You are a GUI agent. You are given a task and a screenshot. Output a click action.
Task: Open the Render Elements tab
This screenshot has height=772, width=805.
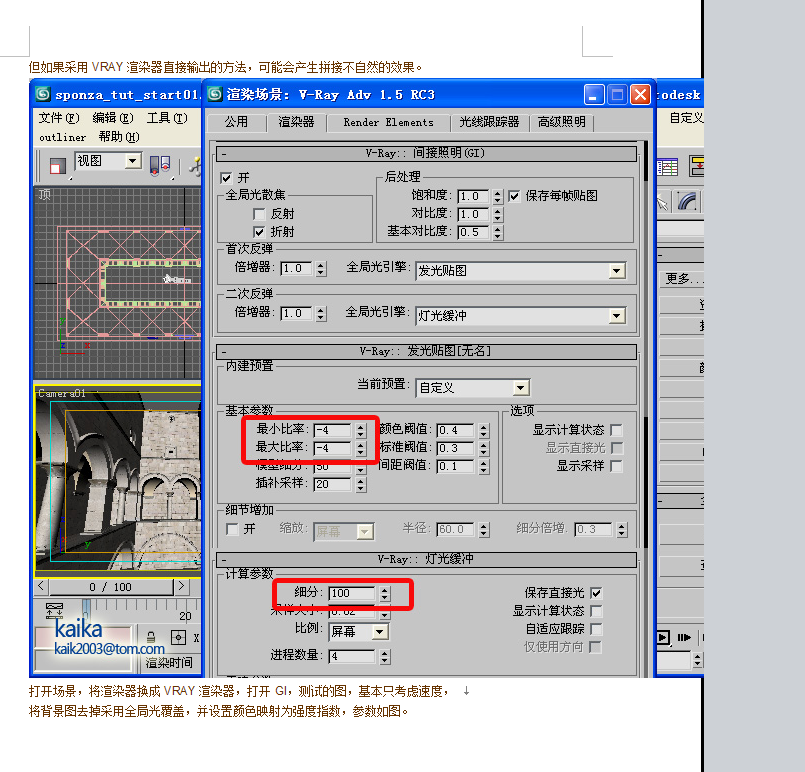click(x=388, y=122)
